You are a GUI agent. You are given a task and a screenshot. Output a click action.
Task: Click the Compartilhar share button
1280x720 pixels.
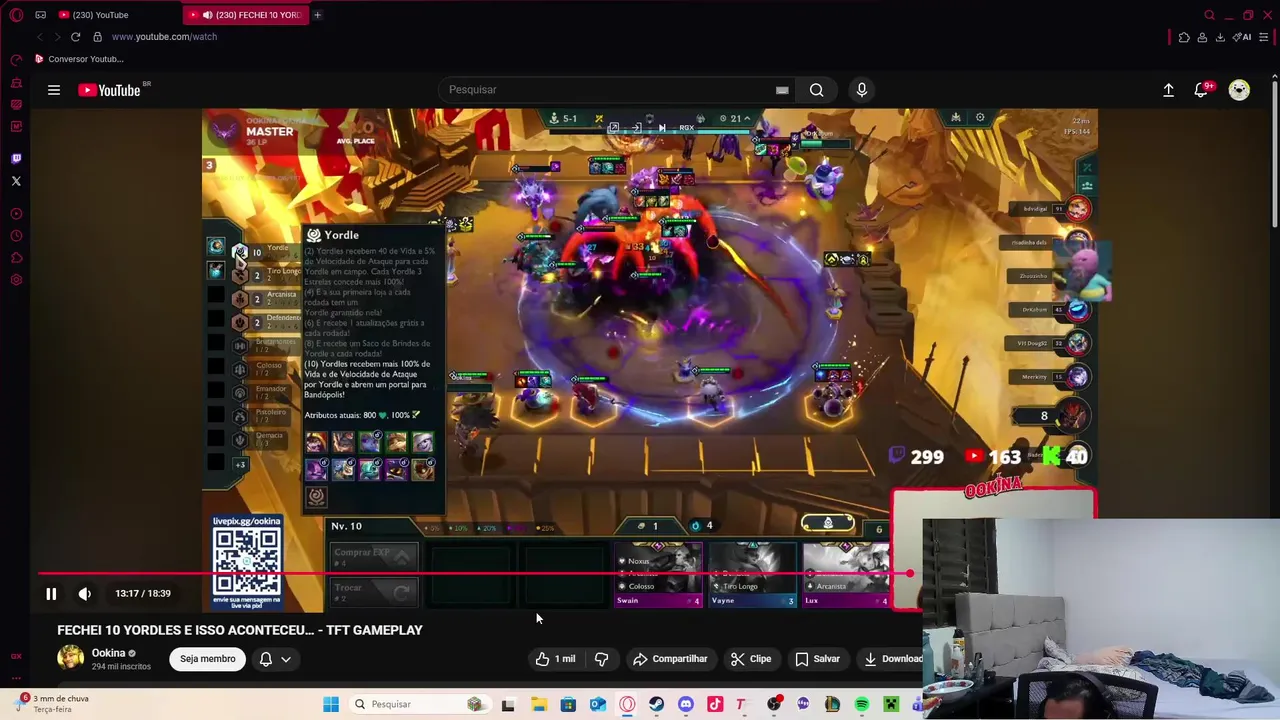670,659
